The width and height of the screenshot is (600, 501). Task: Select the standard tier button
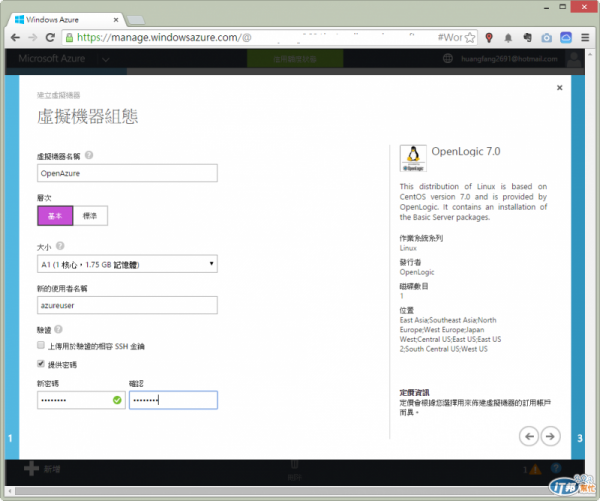[90, 216]
